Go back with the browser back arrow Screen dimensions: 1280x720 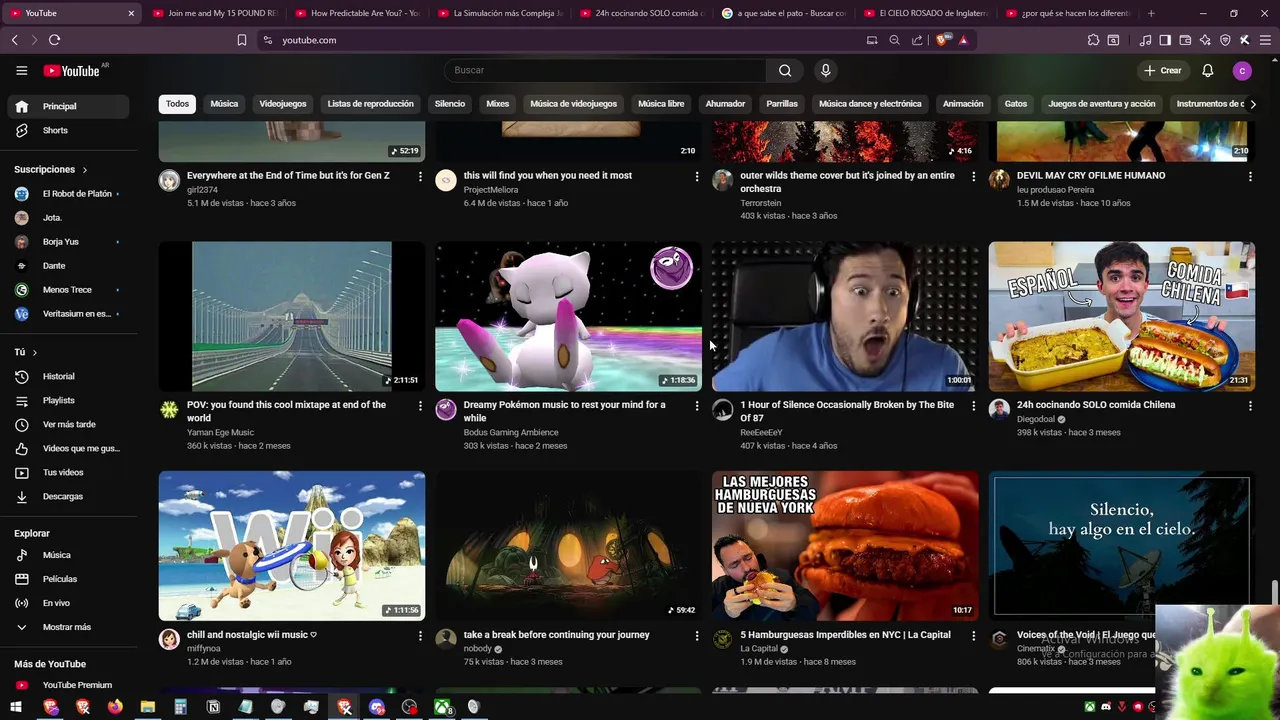pos(14,40)
